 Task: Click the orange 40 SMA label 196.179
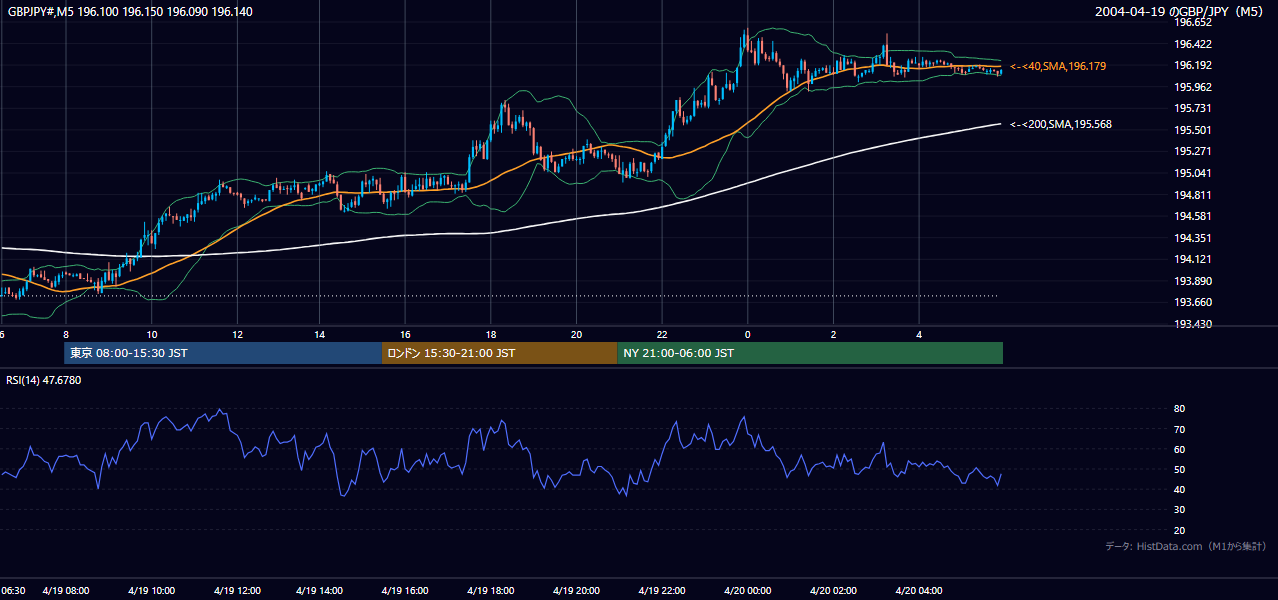pos(1057,66)
